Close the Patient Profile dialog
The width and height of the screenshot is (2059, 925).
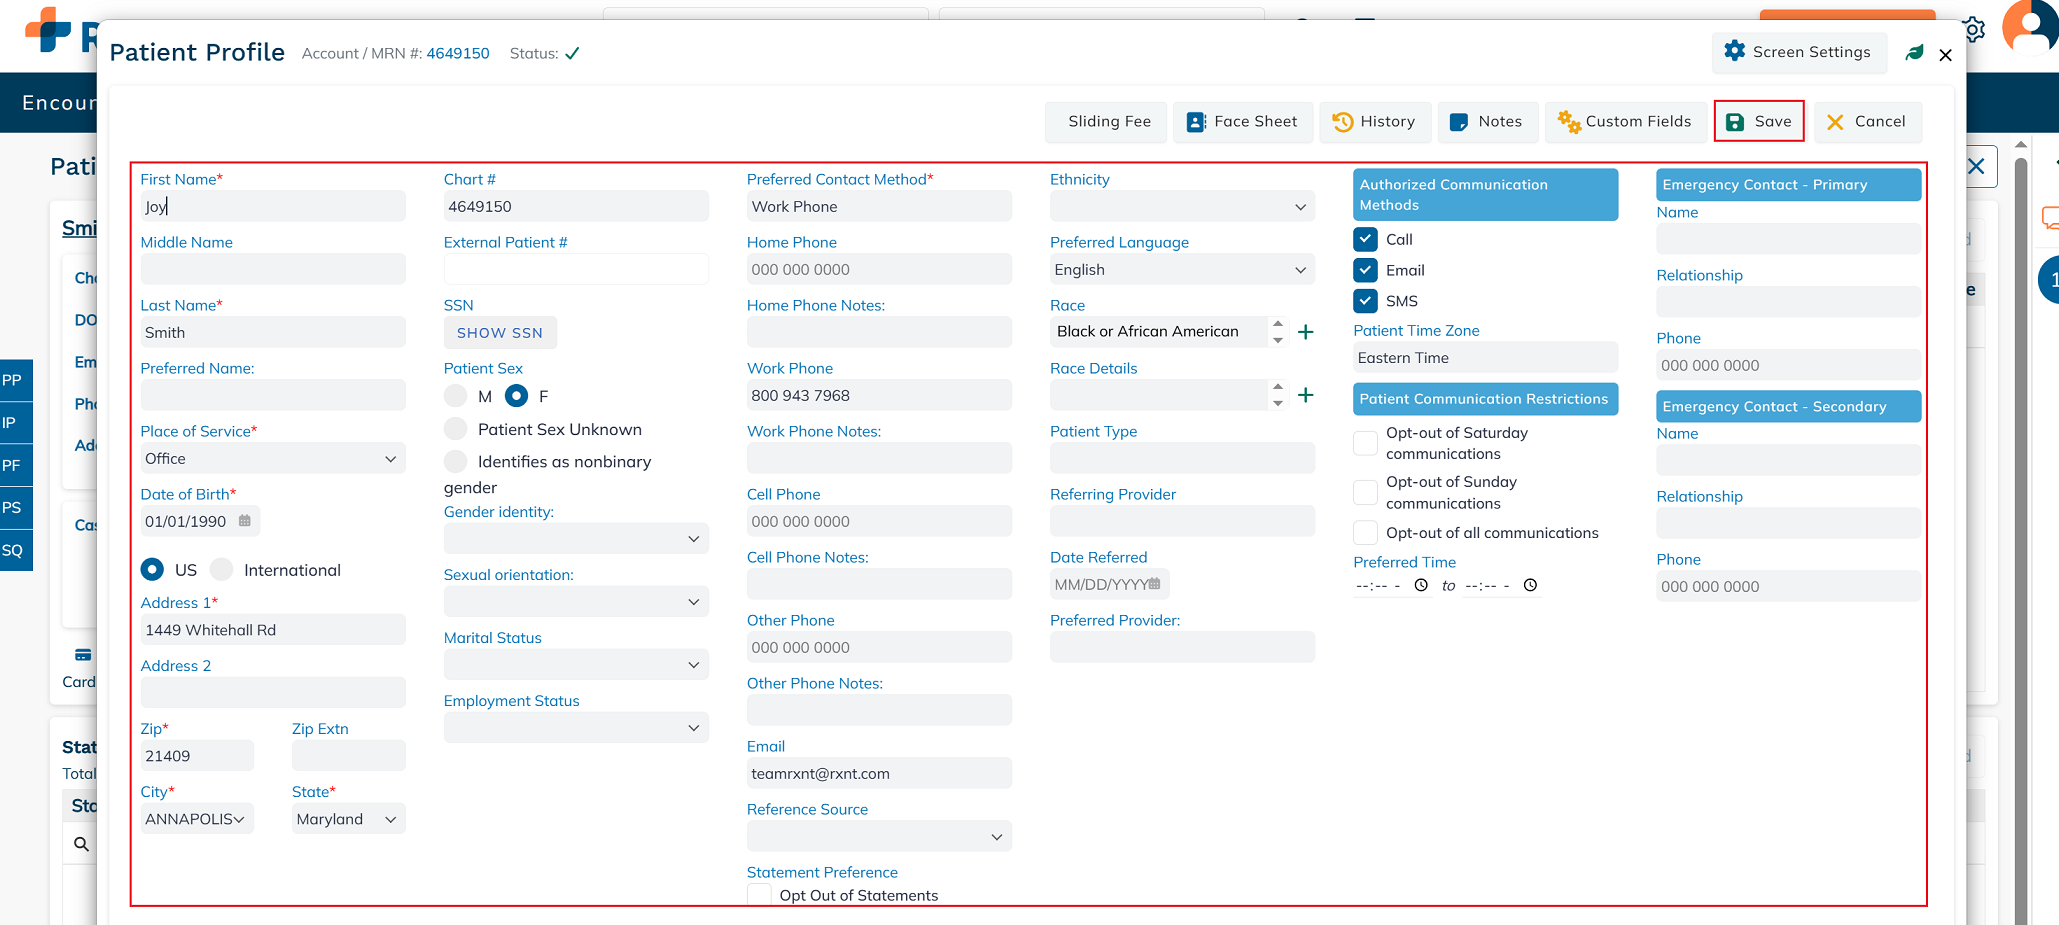click(x=1945, y=55)
